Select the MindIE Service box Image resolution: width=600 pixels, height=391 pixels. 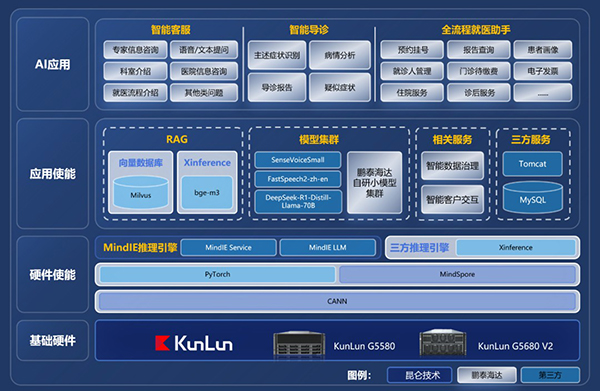[x=228, y=248]
